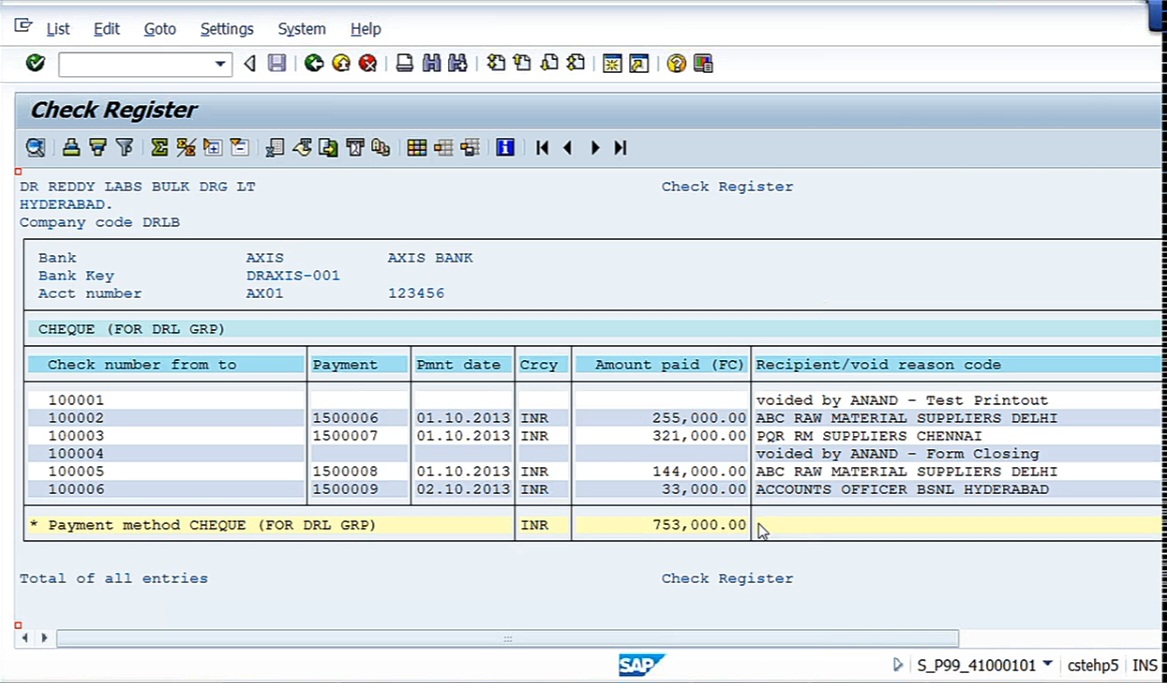Open the Settings menu
This screenshot has width=1167, height=683.
click(227, 29)
